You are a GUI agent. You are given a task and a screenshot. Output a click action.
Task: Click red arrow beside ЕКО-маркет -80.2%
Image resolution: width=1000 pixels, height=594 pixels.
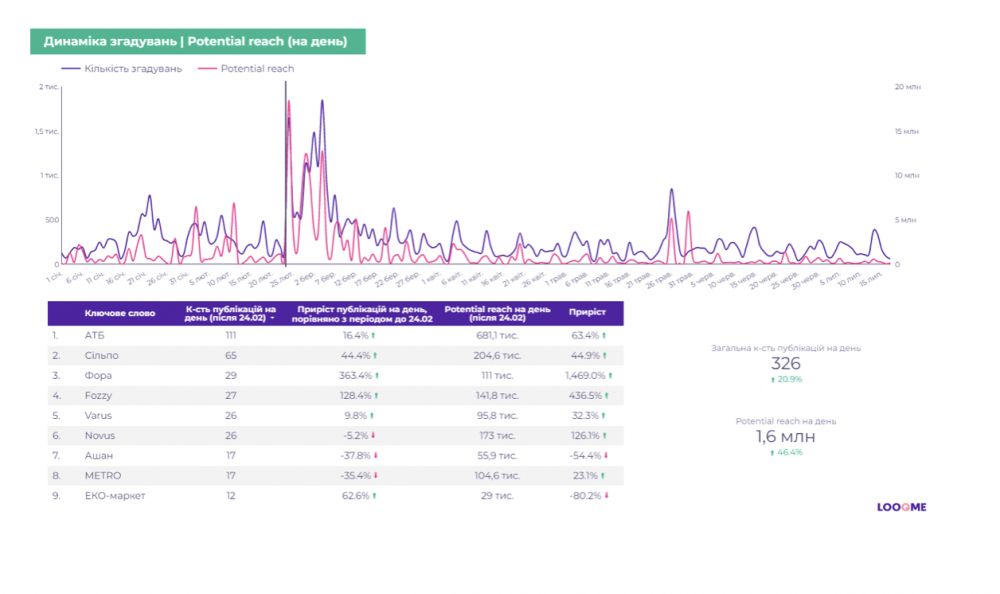pyautogui.click(x=606, y=495)
